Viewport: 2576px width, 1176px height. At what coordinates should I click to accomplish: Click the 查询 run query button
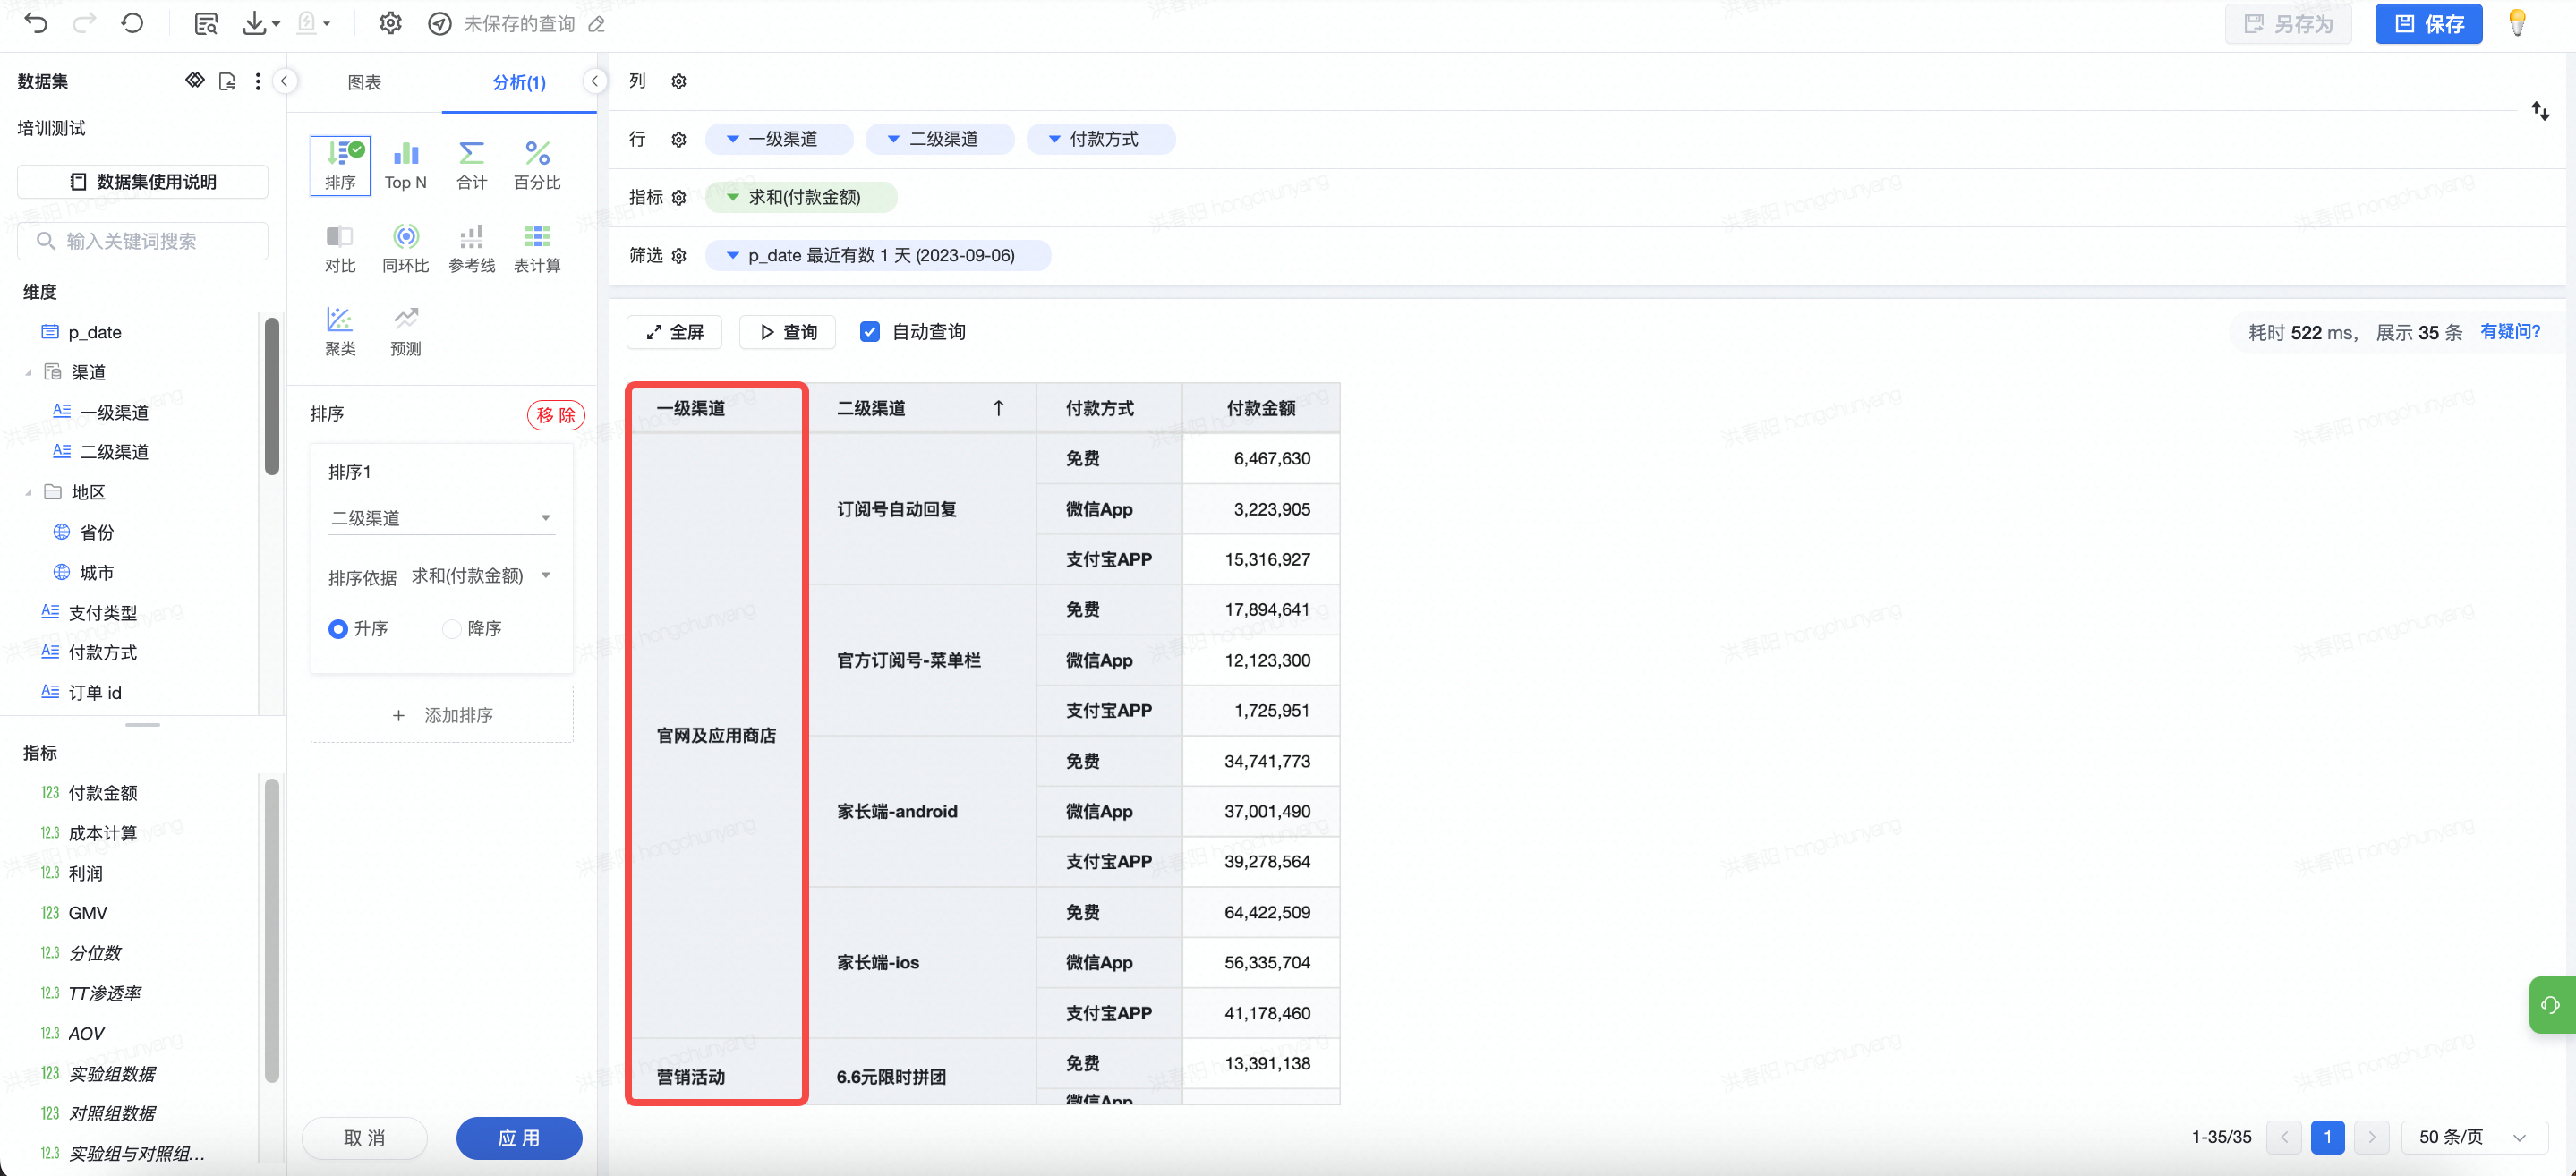pyautogui.click(x=788, y=332)
